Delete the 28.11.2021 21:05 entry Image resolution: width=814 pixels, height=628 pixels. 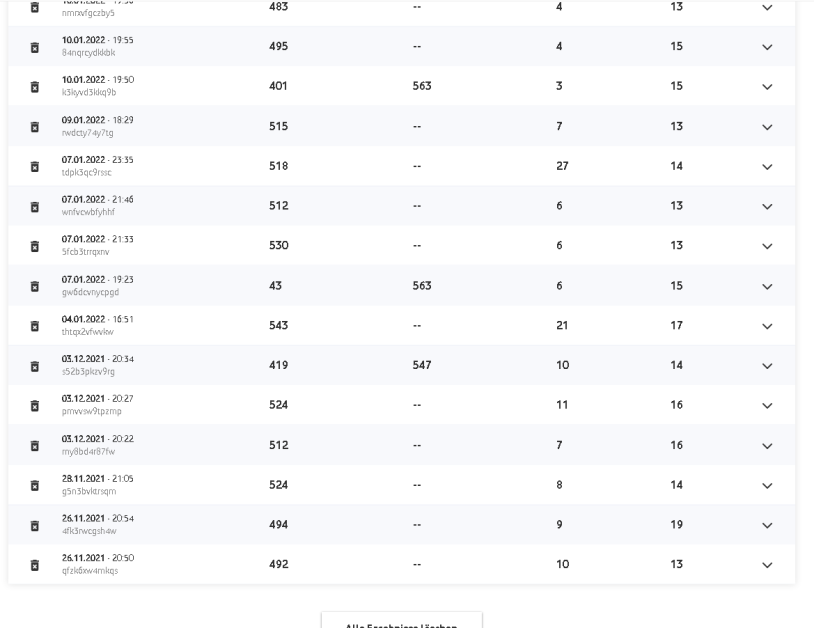pyautogui.click(x=35, y=485)
